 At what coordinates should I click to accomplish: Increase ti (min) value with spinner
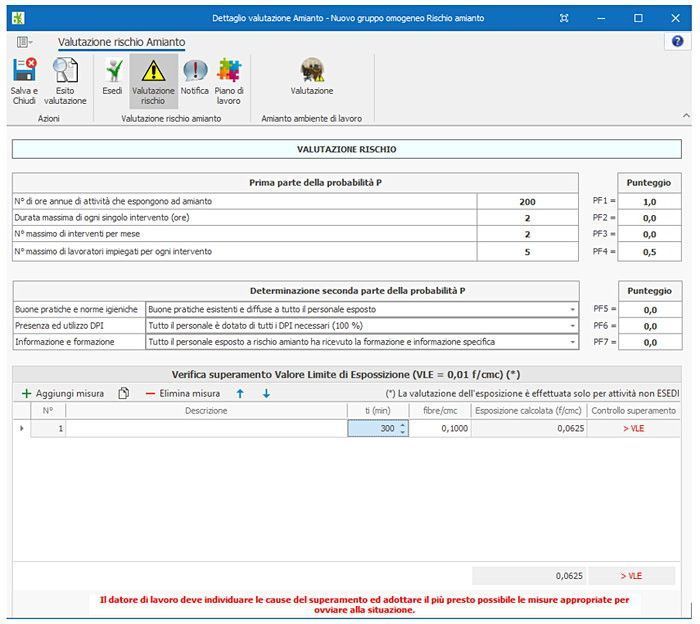pos(402,424)
